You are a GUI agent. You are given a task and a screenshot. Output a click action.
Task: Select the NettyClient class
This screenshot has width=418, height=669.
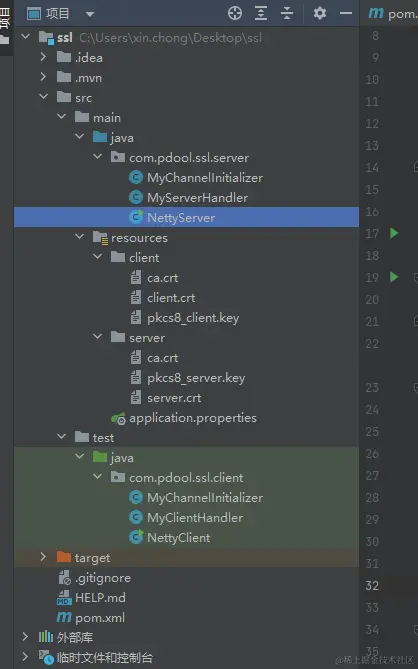point(178,538)
